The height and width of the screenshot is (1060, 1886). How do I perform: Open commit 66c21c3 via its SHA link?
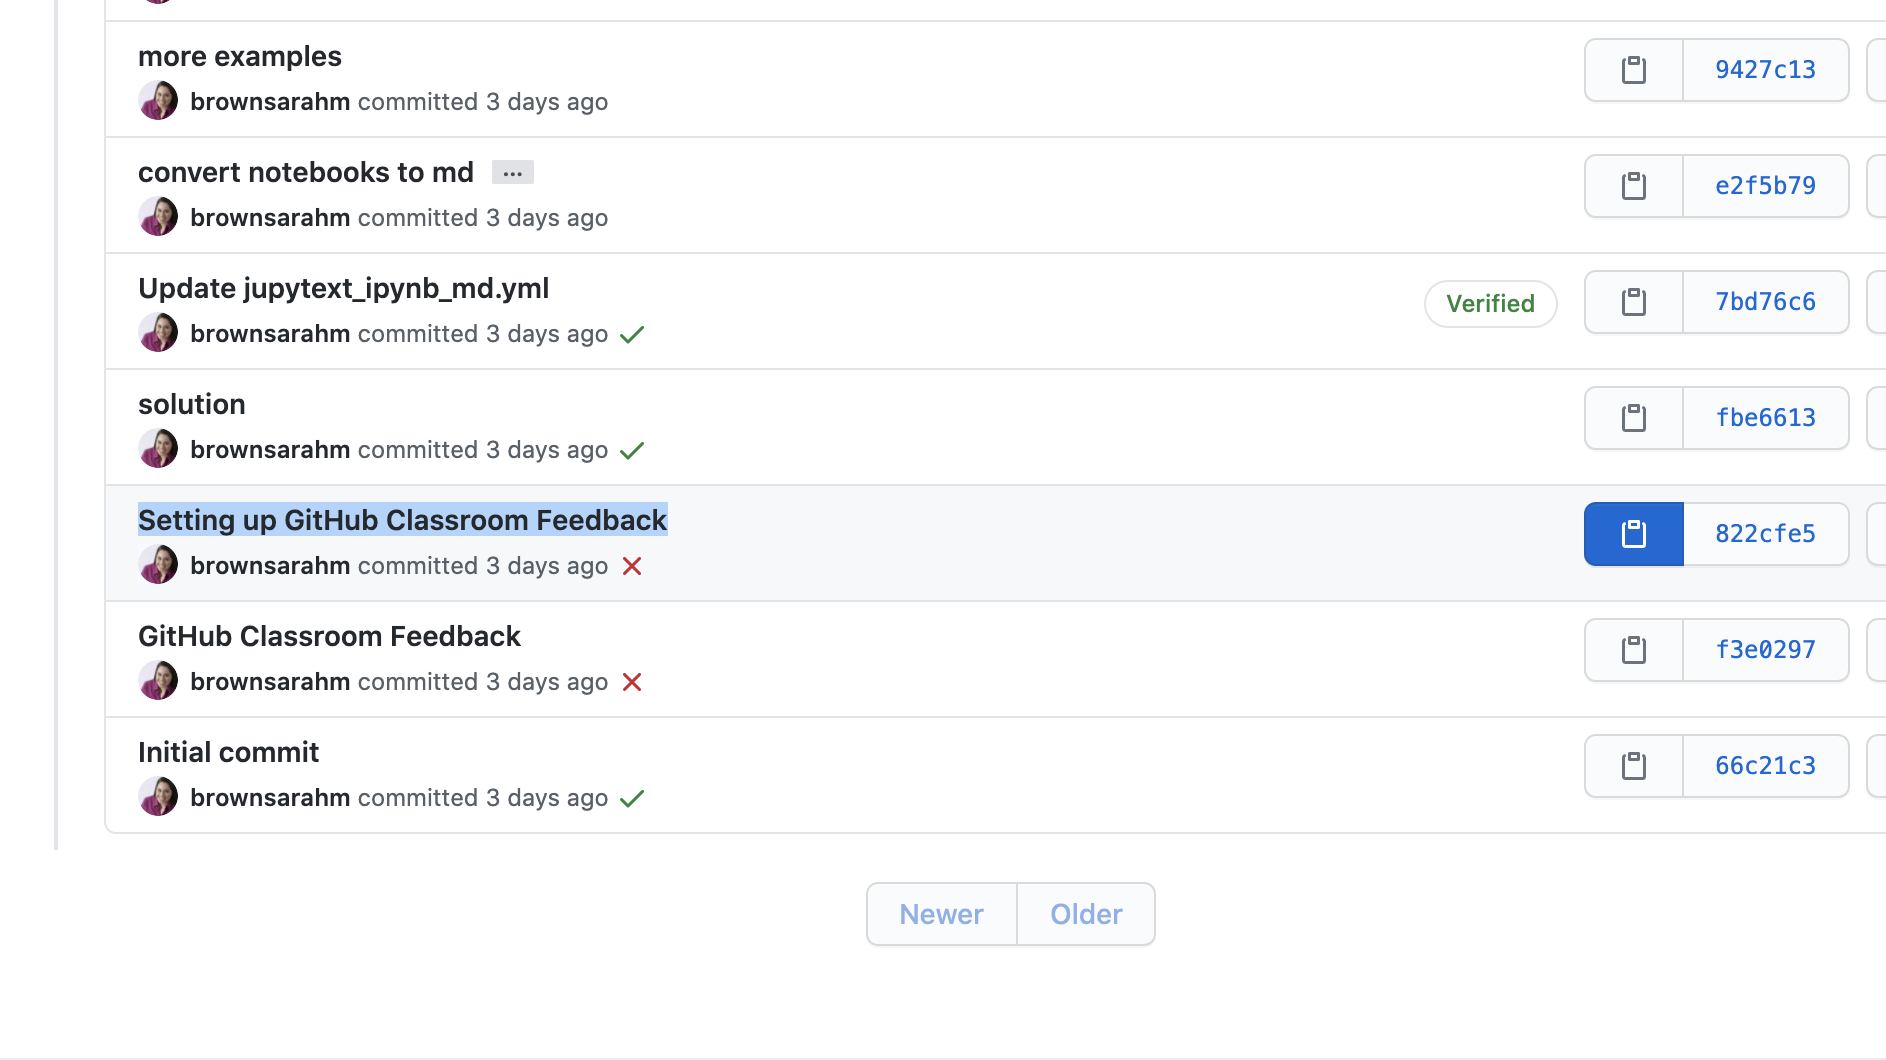point(1766,765)
